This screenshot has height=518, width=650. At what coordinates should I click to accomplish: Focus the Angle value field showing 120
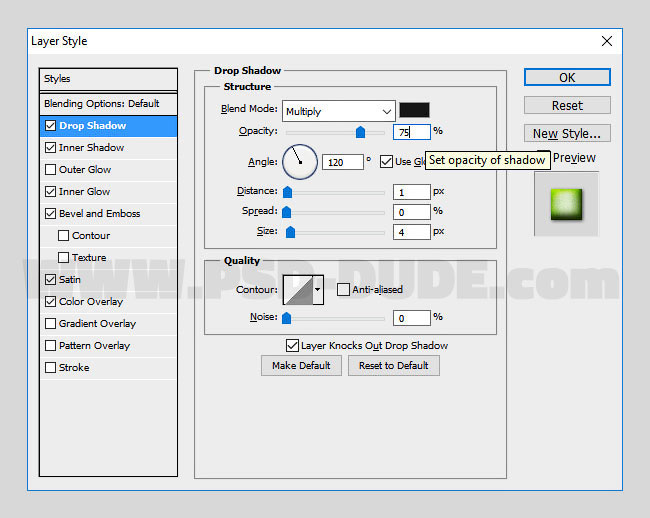tap(343, 162)
